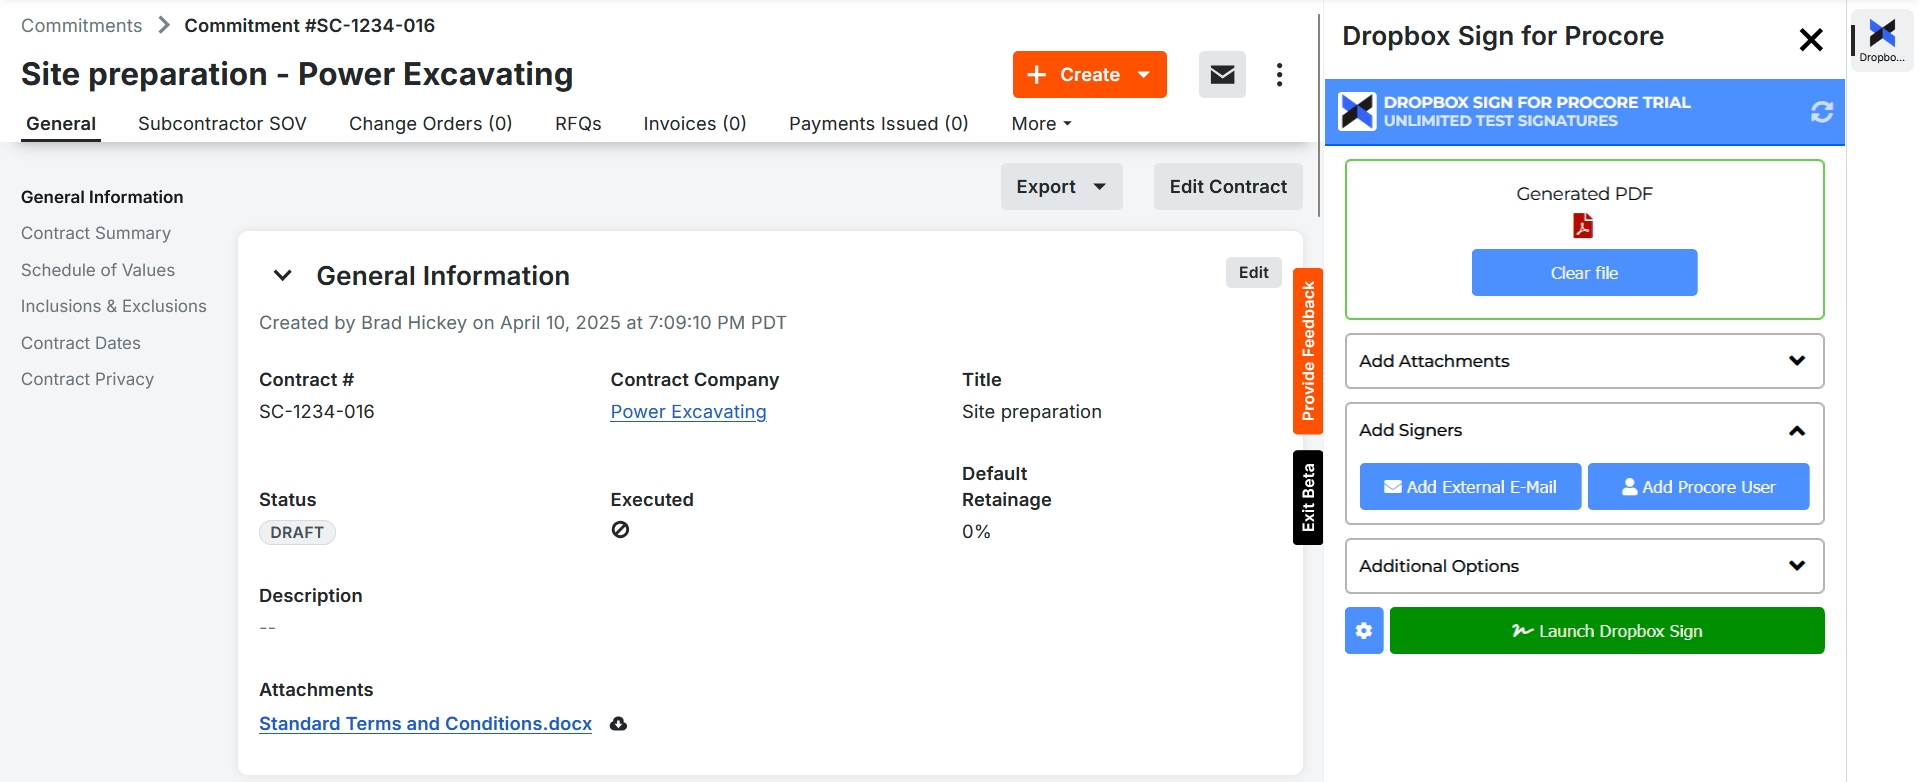
Task: Open the Change Orders (0) tab
Action: coord(431,124)
